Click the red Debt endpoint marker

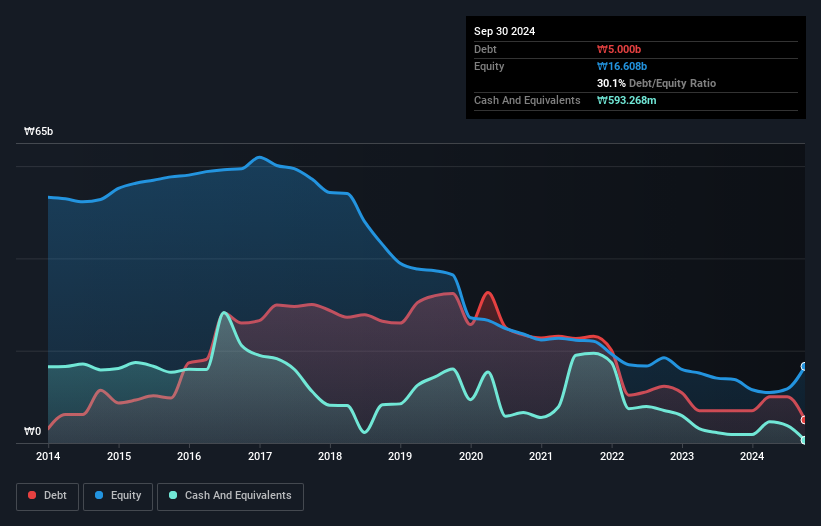pyautogui.click(x=804, y=420)
